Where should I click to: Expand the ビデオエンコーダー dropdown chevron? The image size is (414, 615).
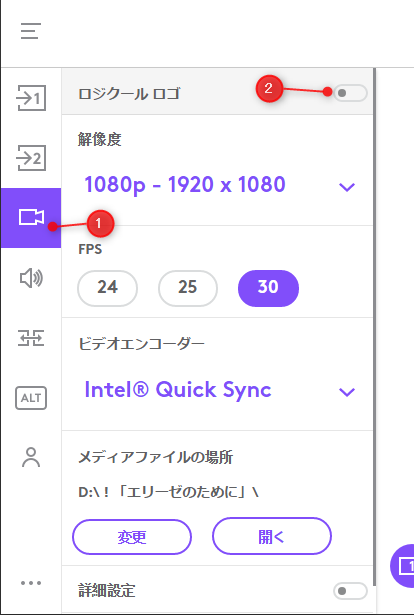(x=347, y=392)
